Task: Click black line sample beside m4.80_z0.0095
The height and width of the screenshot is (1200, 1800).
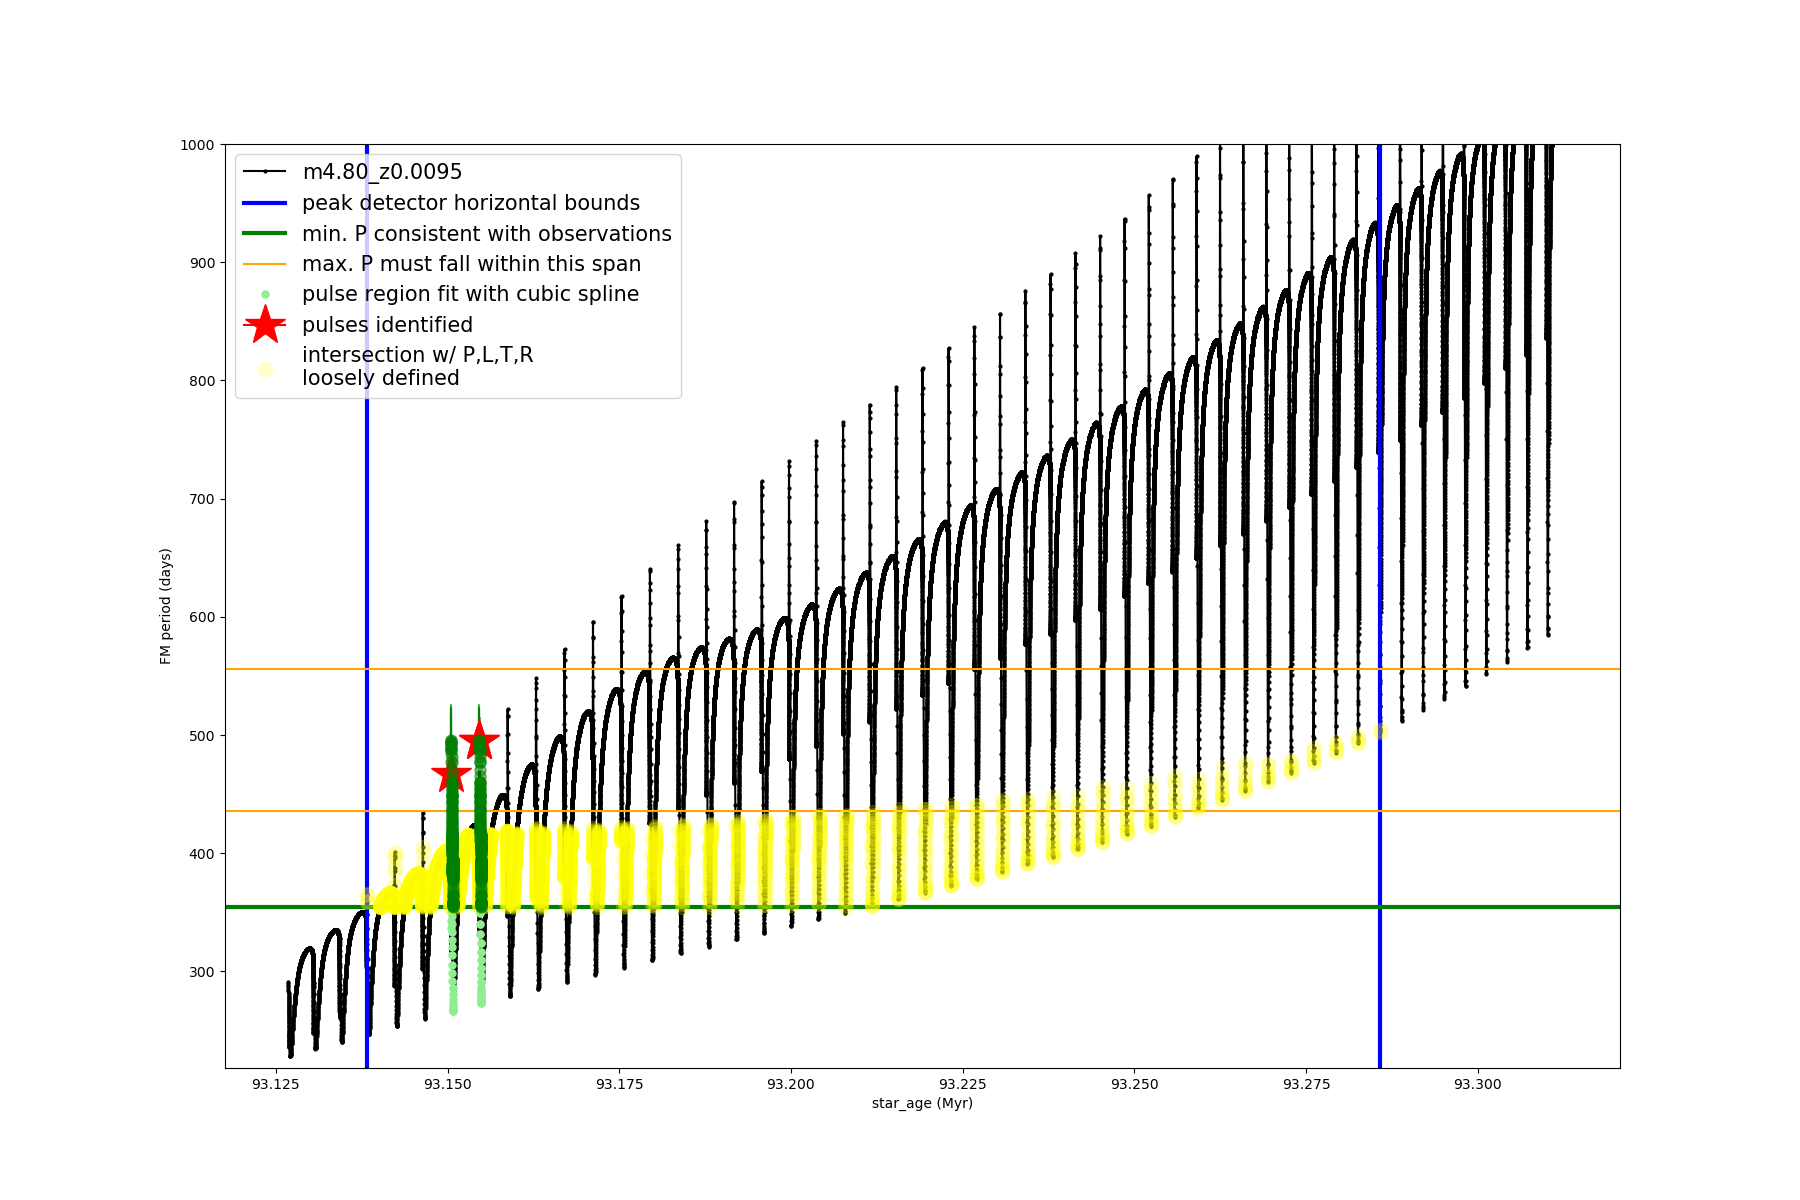Action: pyautogui.click(x=265, y=172)
